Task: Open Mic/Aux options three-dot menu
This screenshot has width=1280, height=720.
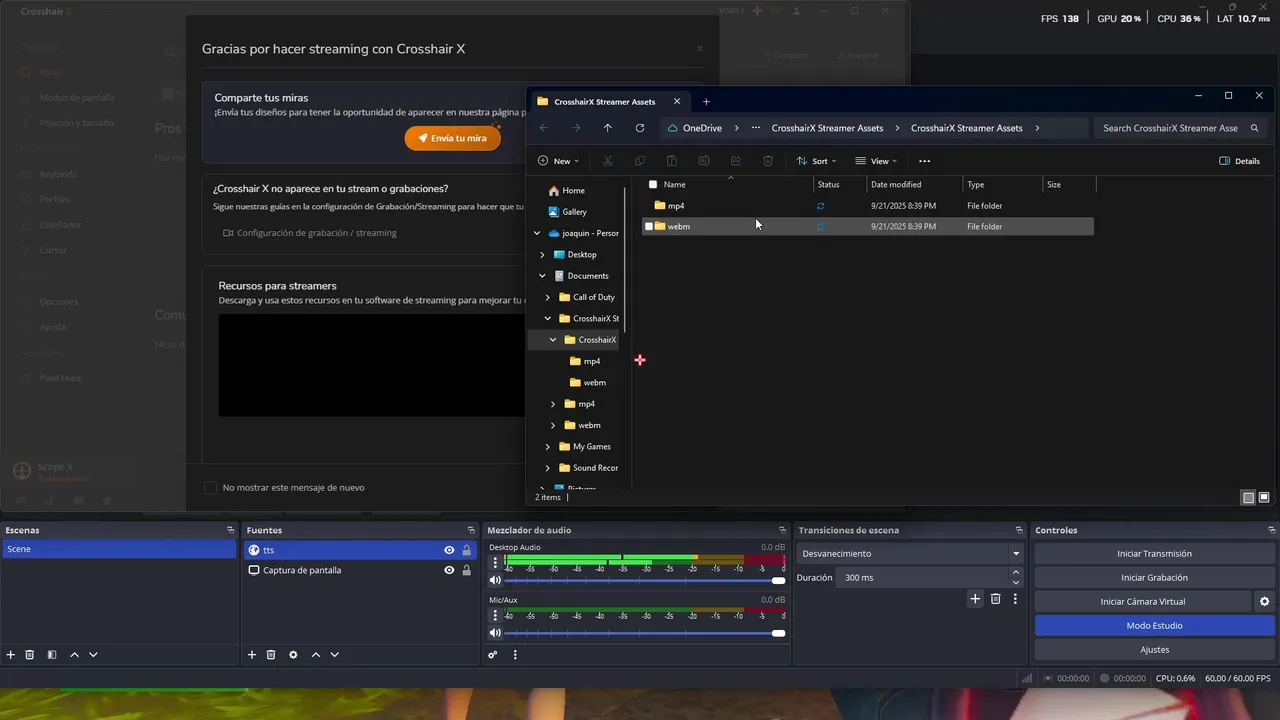Action: (495, 615)
